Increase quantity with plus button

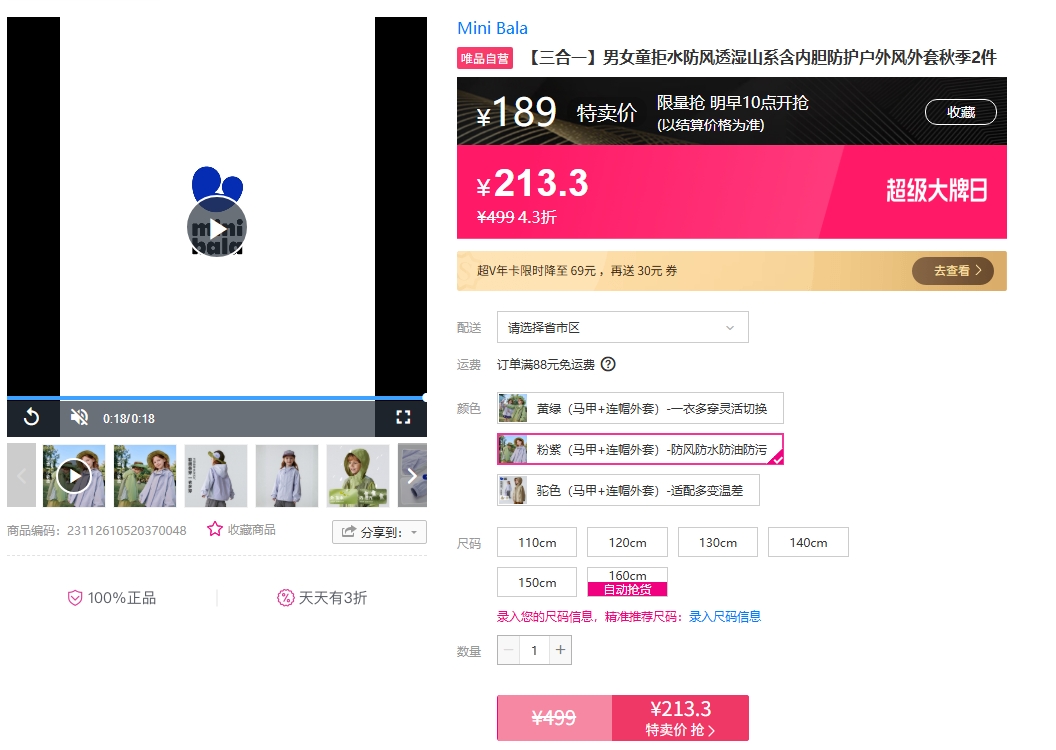coord(560,650)
